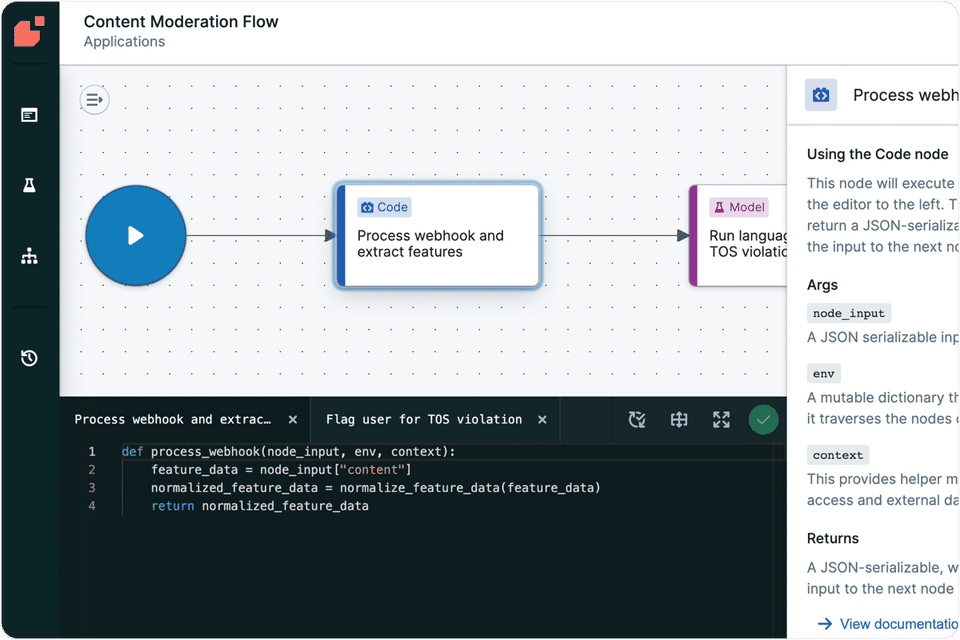
Task: Click the Code badge on the node
Action: (384, 207)
